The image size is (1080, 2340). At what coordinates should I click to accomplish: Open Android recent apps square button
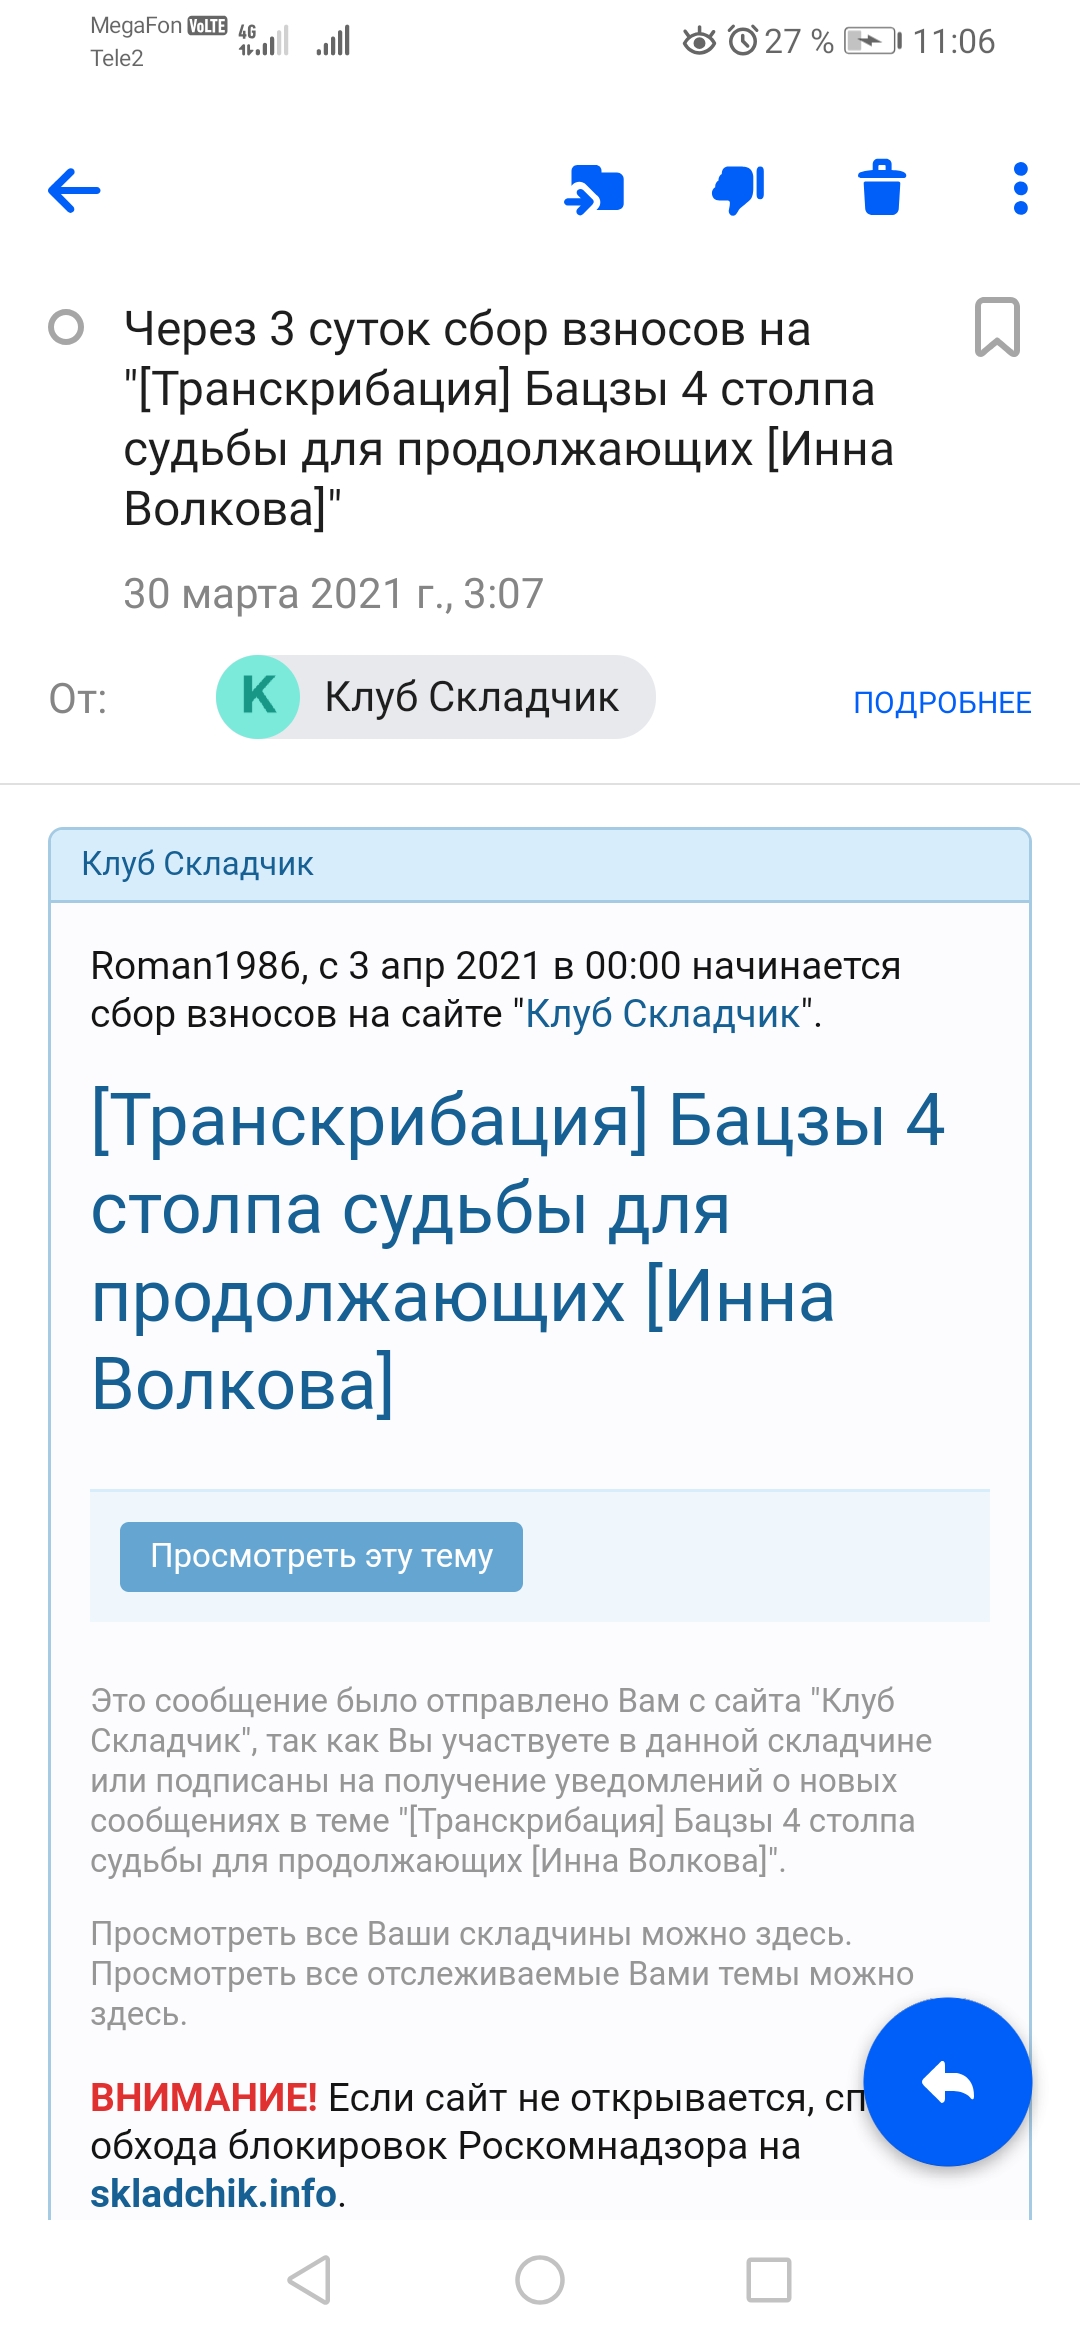(x=768, y=2280)
